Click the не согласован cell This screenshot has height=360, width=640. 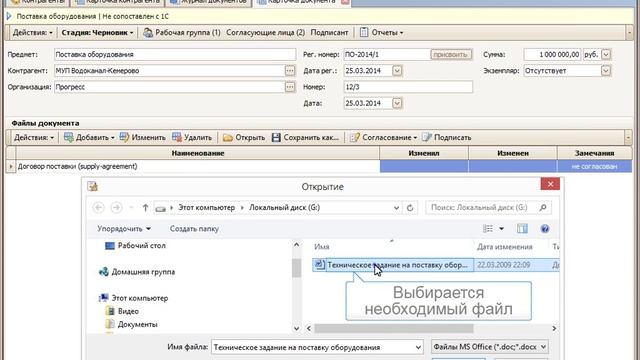click(594, 166)
